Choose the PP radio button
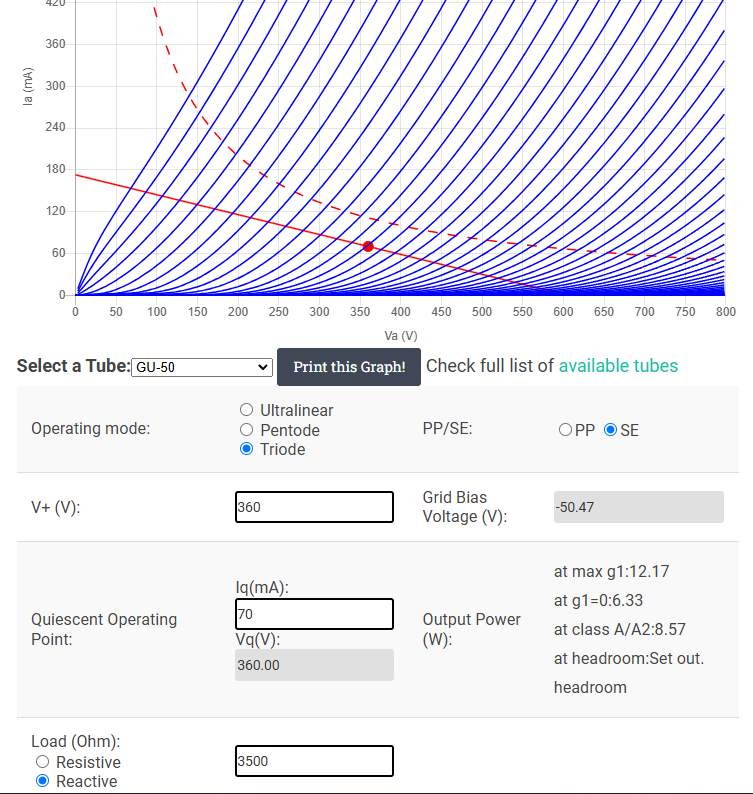 tap(565, 430)
